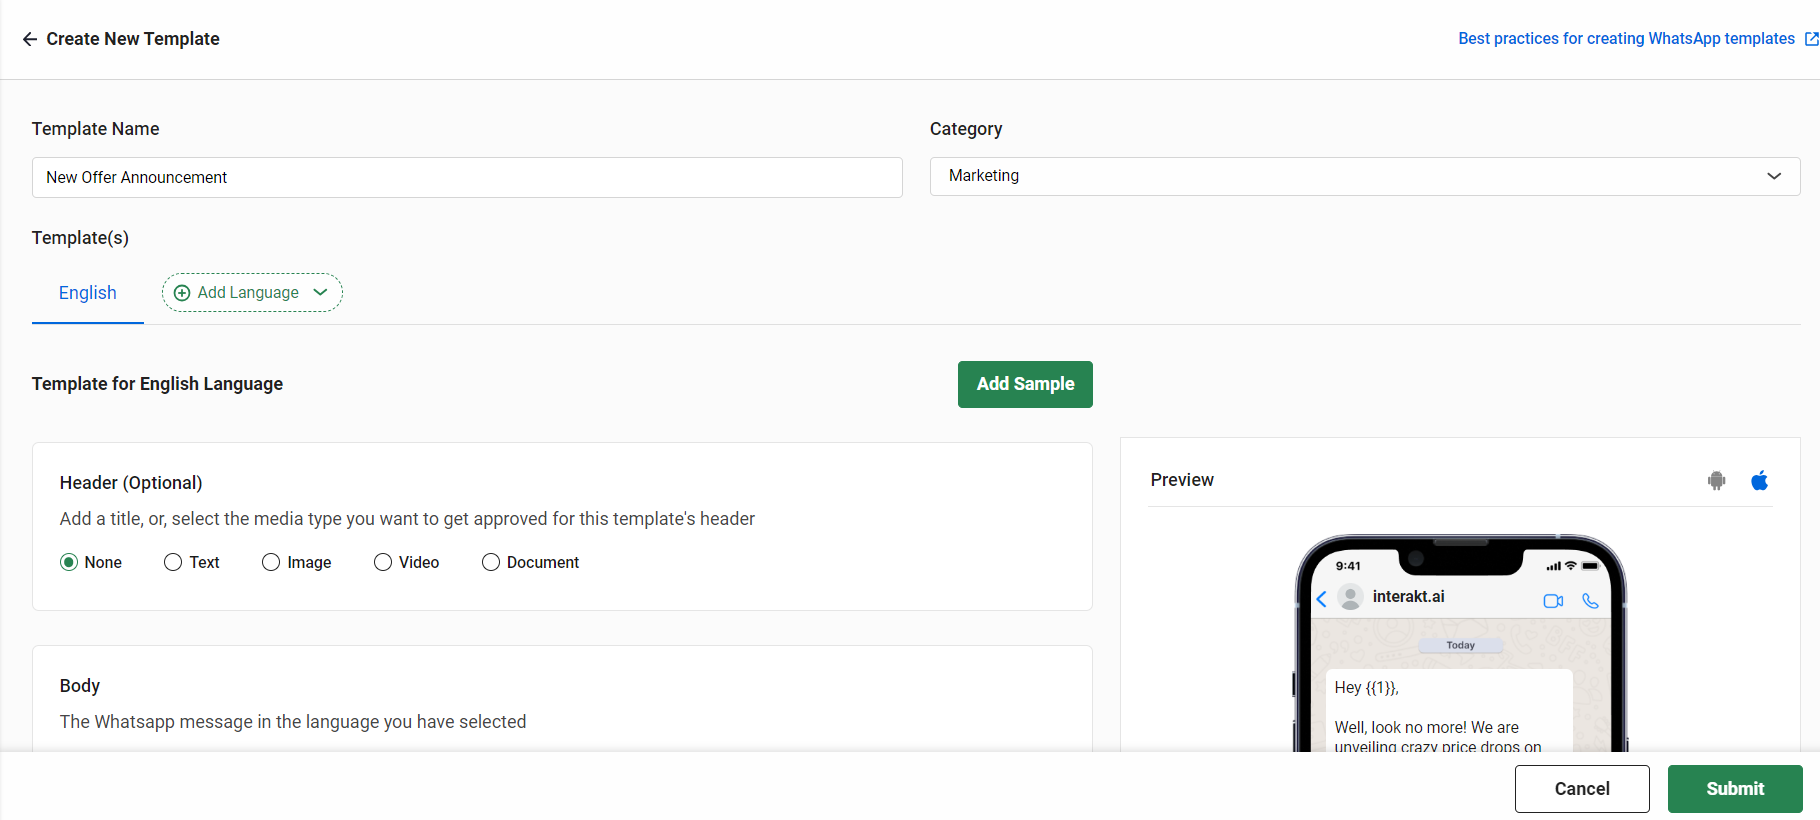This screenshot has width=1820, height=820.
Task: Click the Add Sample button
Action: coord(1025,384)
